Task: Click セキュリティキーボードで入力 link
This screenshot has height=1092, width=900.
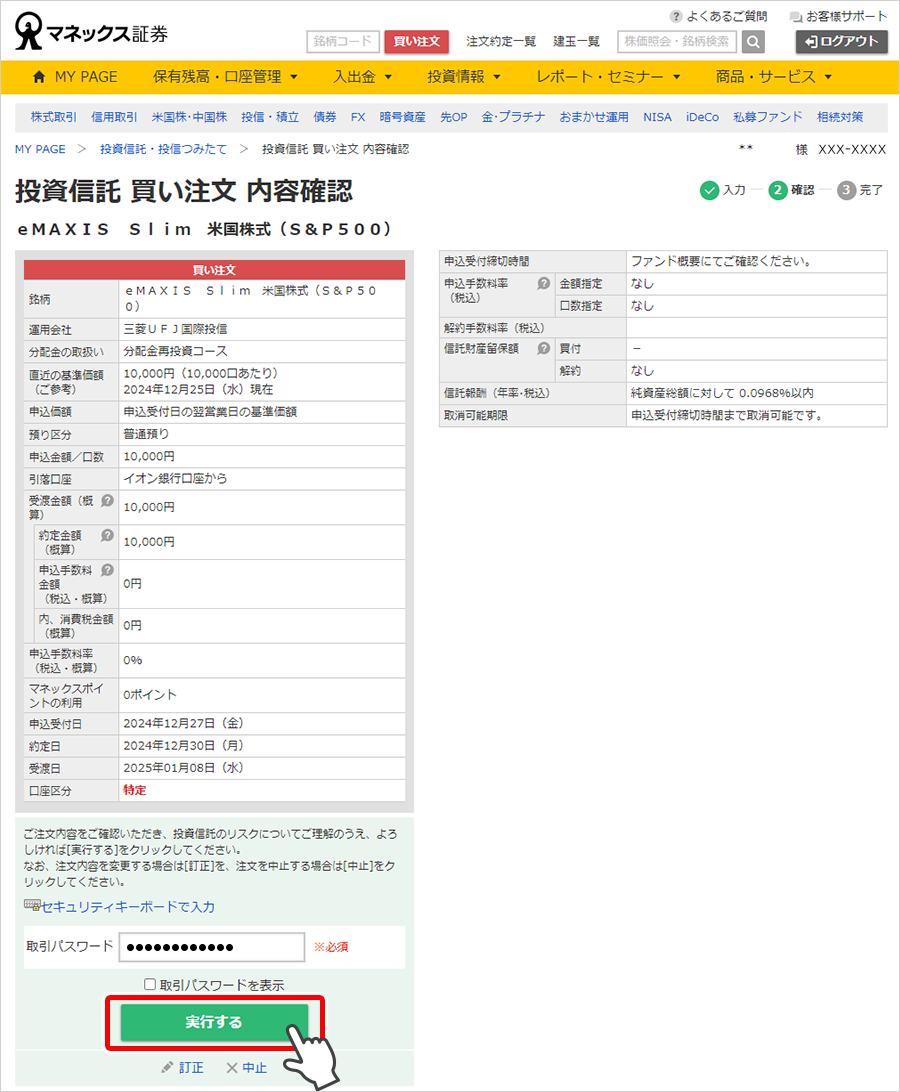Action: (x=128, y=907)
